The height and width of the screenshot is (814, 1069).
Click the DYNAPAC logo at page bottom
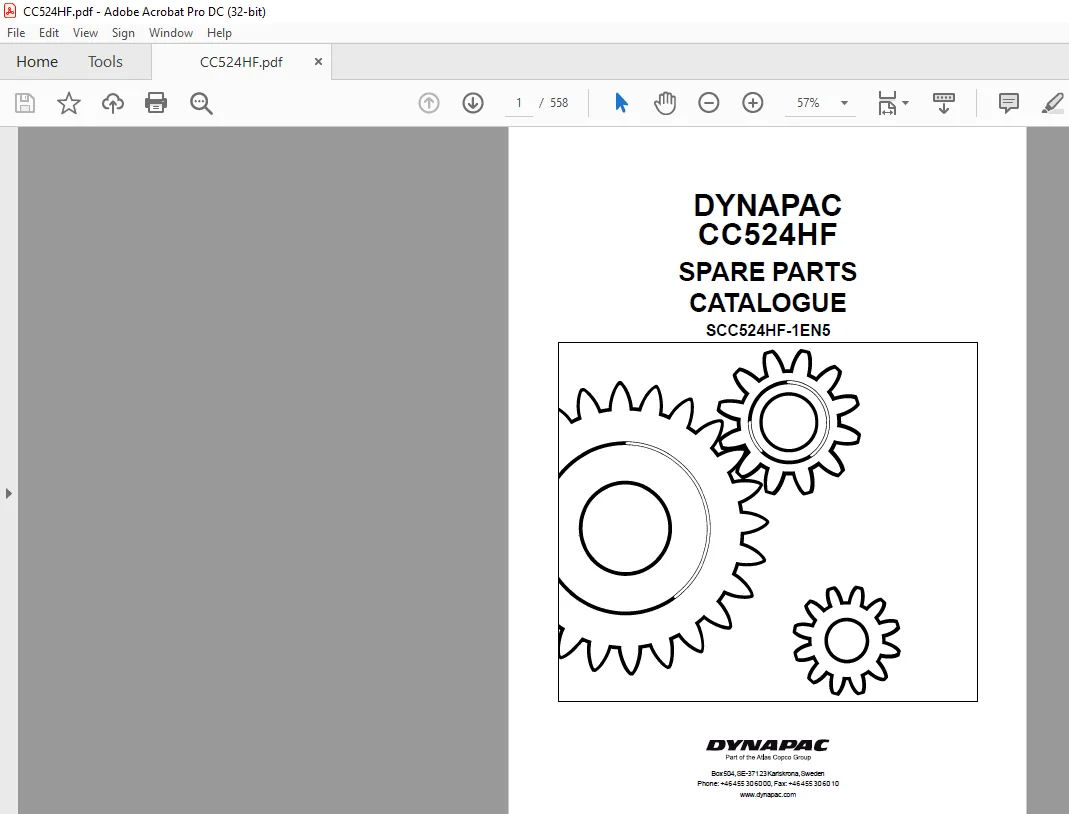tap(768, 745)
